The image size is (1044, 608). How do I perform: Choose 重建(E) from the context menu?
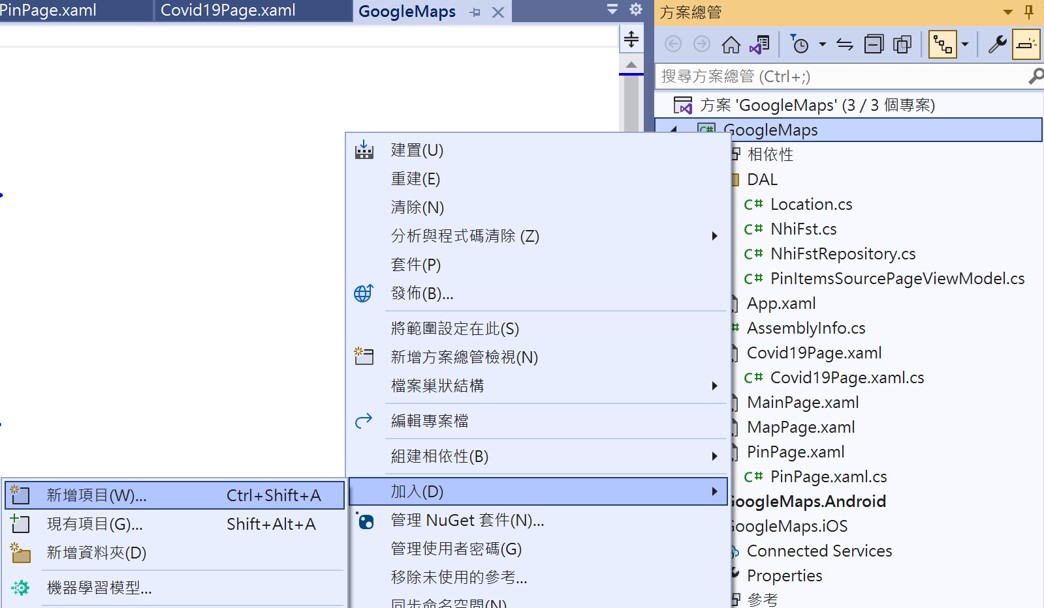[x=537, y=178]
